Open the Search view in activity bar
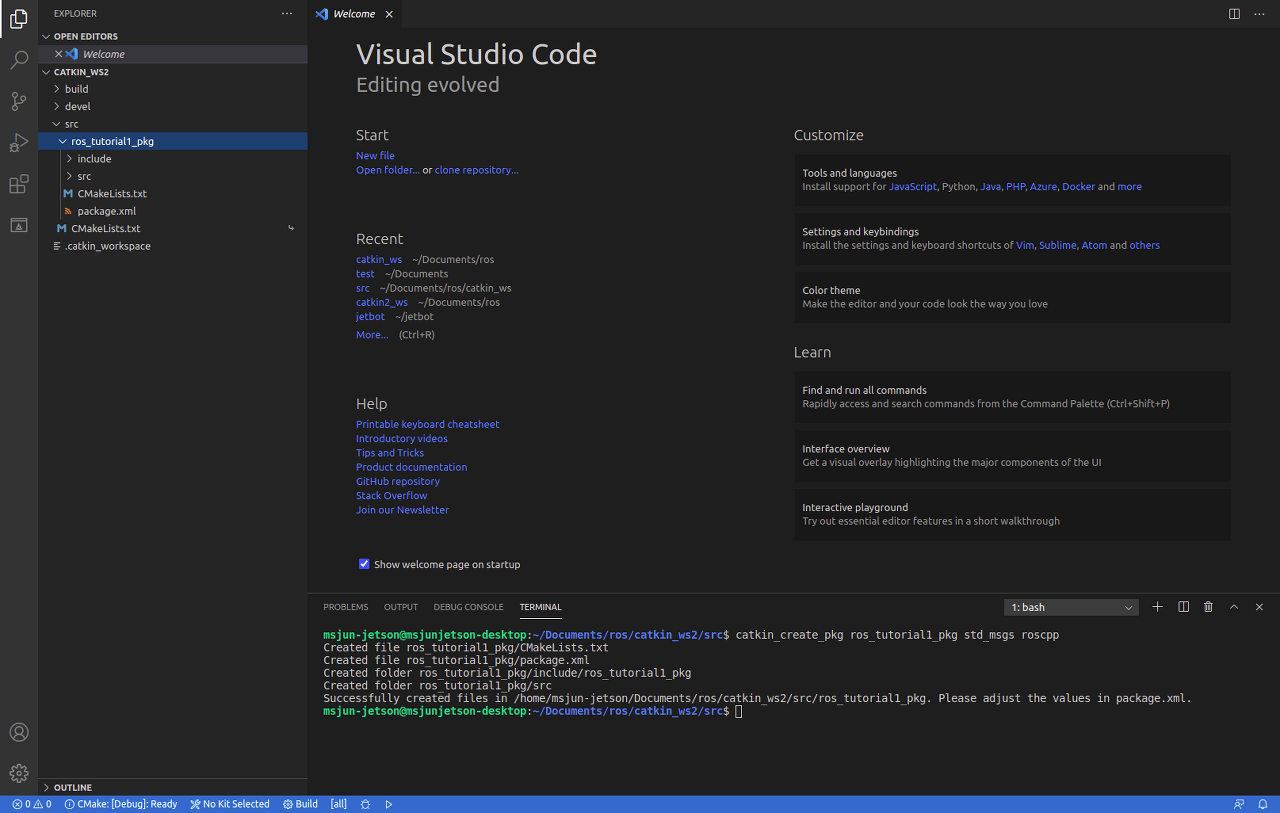 coord(18,60)
